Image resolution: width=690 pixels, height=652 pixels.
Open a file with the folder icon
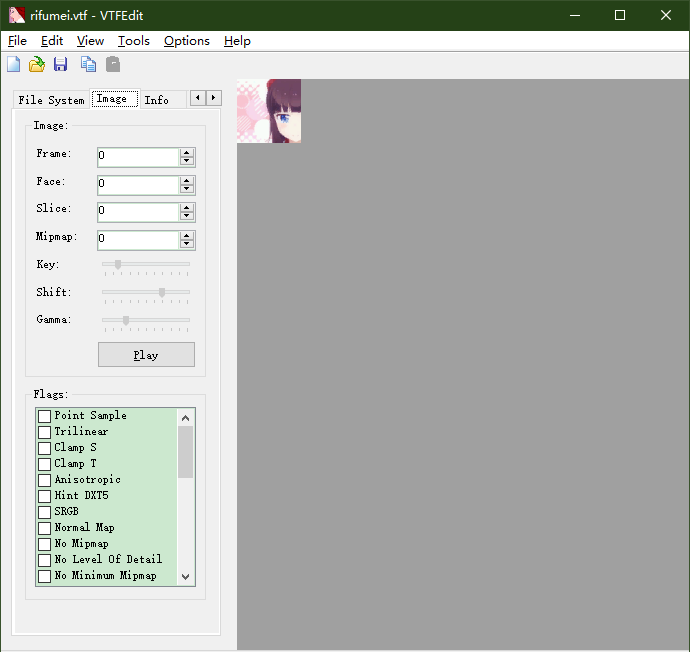pyautogui.click(x=37, y=65)
